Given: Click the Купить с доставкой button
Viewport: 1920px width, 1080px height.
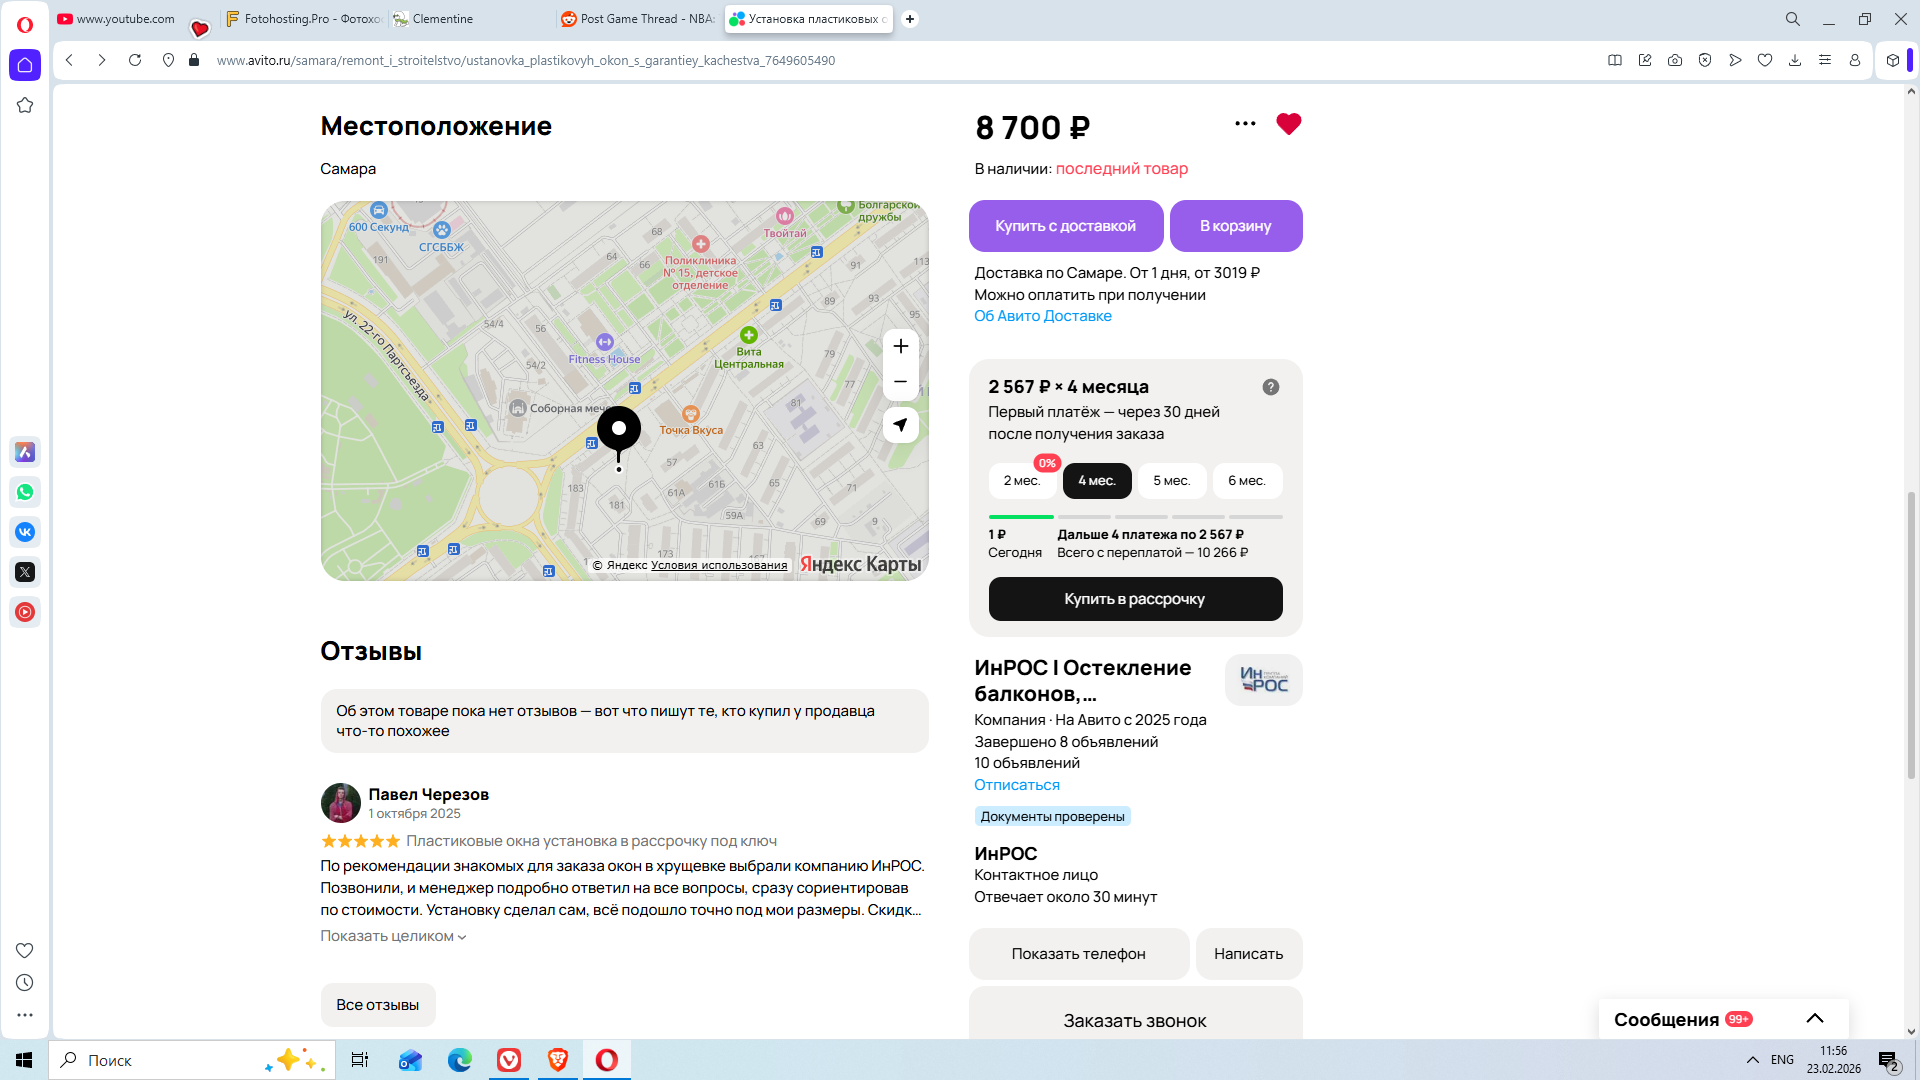Looking at the screenshot, I should 1065,226.
